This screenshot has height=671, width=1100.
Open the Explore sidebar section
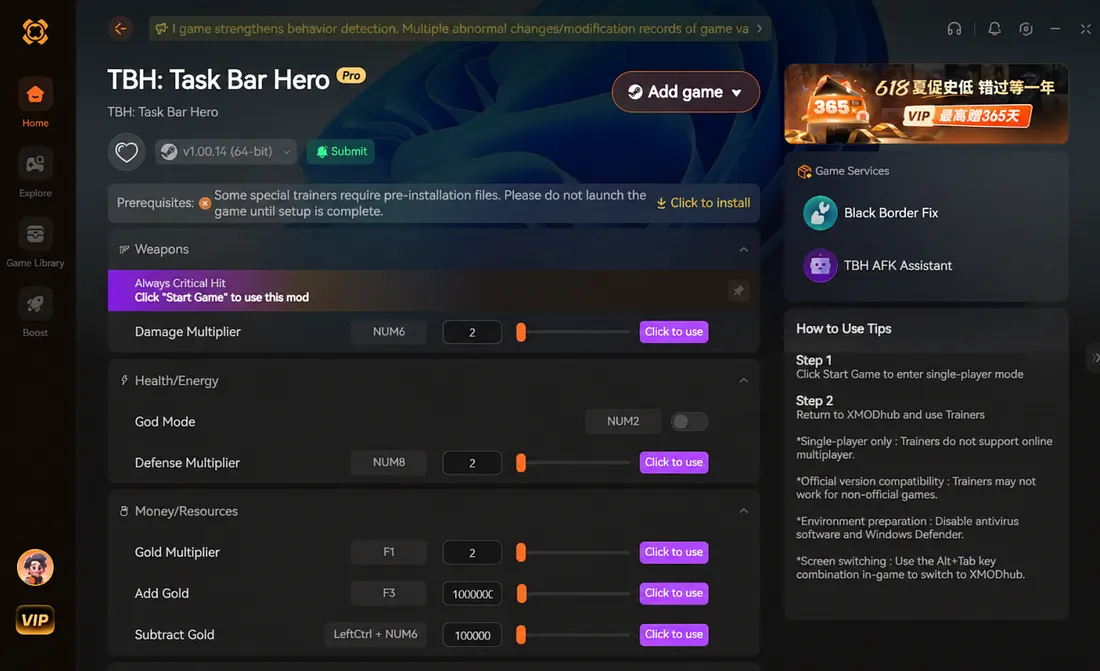point(35,173)
